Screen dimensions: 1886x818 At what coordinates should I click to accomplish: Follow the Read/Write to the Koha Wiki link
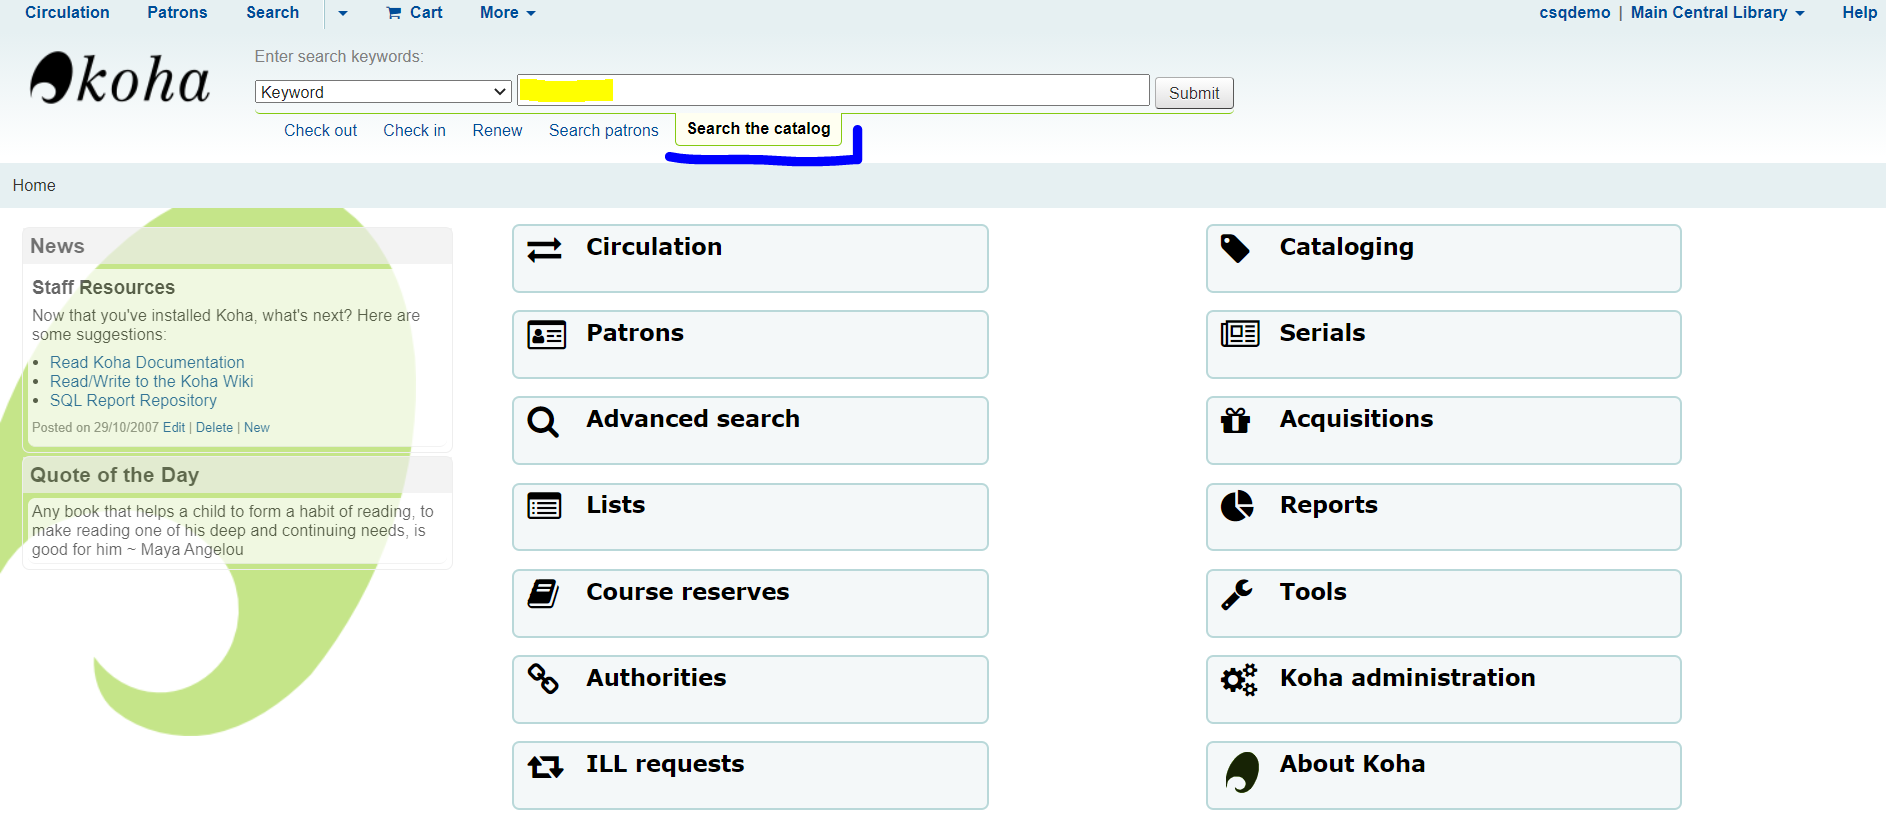[x=152, y=381]
